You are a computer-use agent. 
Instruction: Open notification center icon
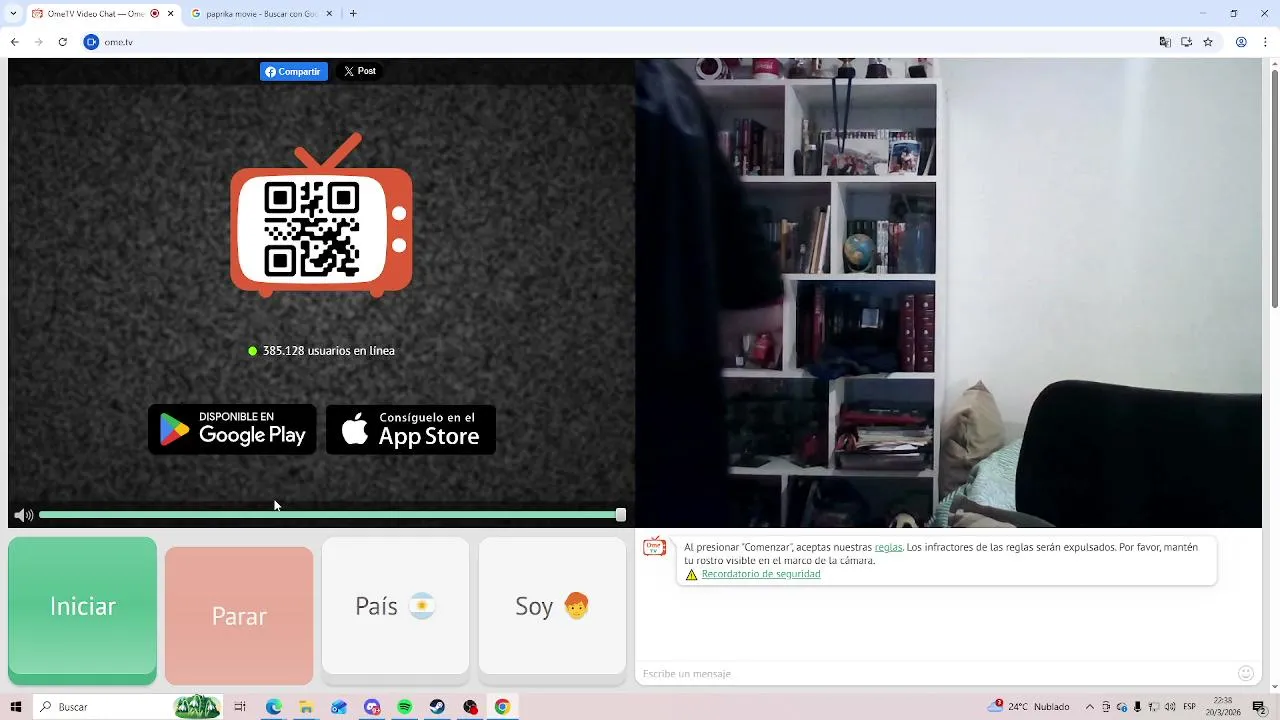pyautogui.click(x=1260, y=707)
